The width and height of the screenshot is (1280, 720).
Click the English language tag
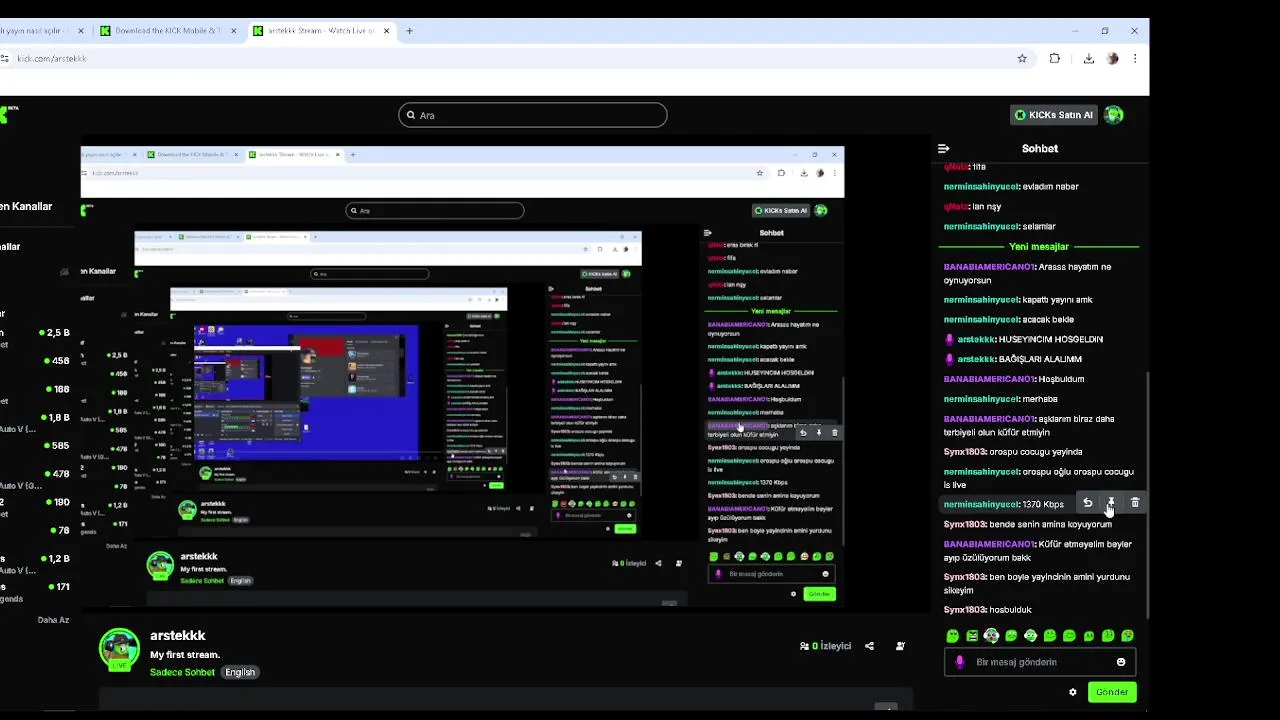click(x=240, y=672)
